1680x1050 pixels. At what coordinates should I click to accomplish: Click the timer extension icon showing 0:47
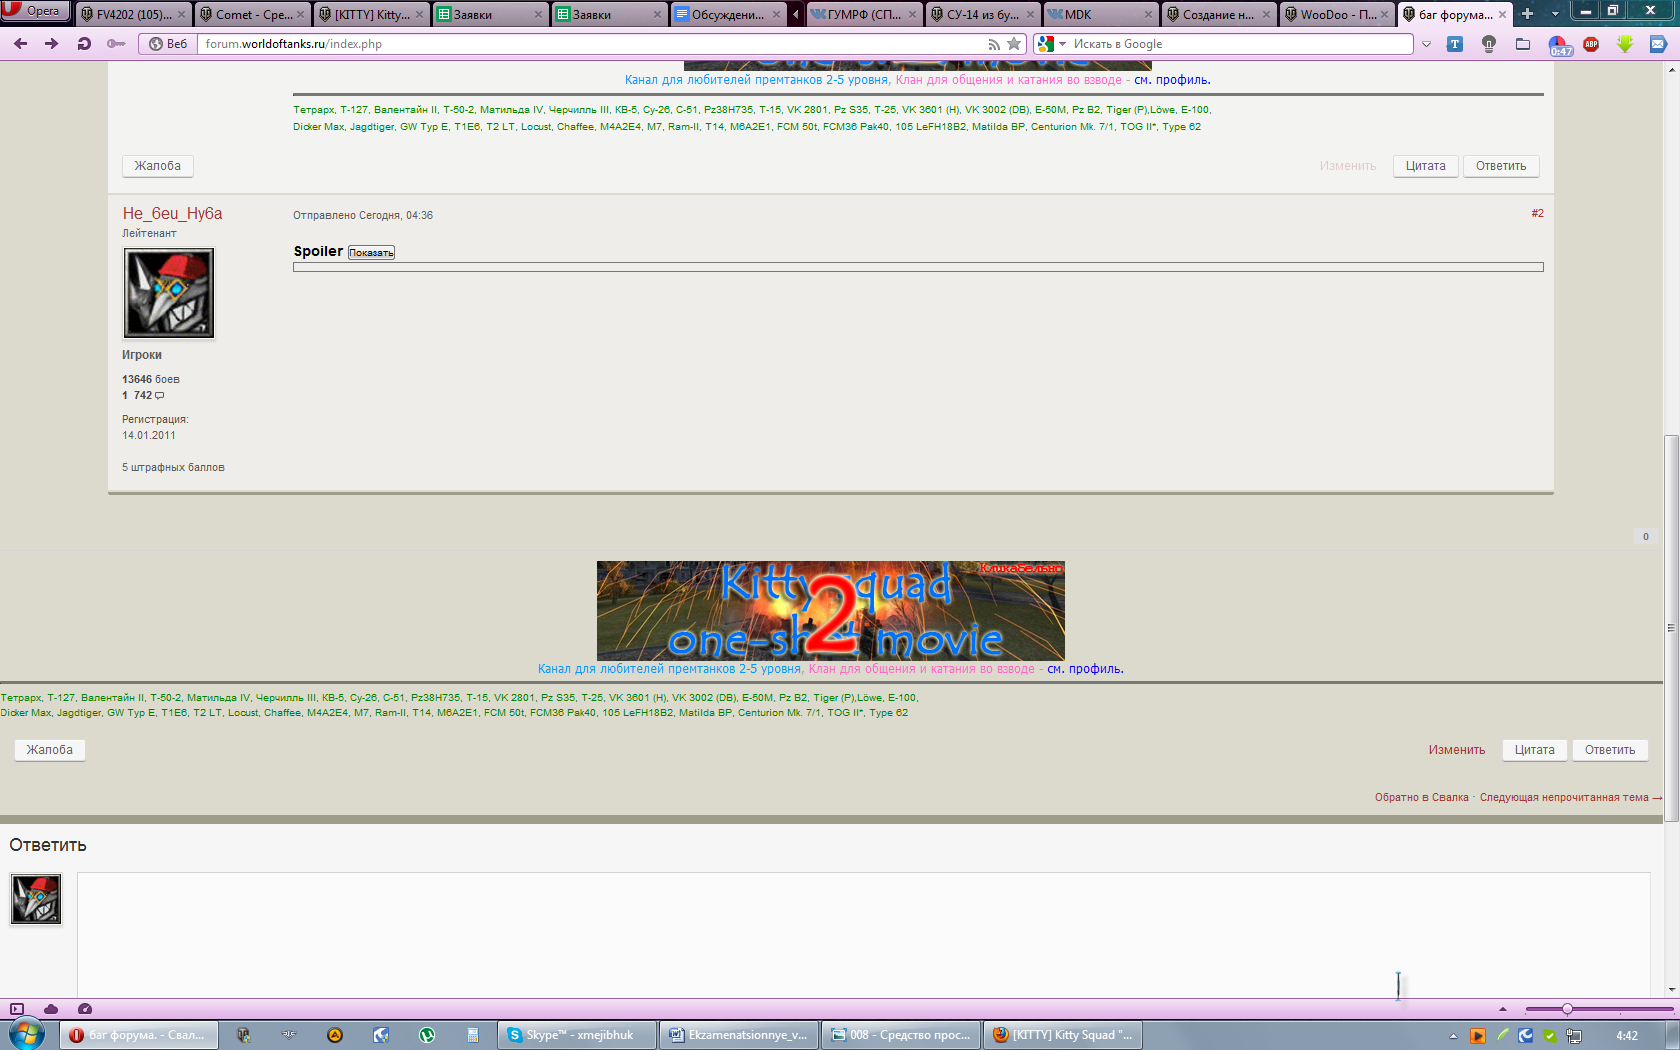[1560, 46]
